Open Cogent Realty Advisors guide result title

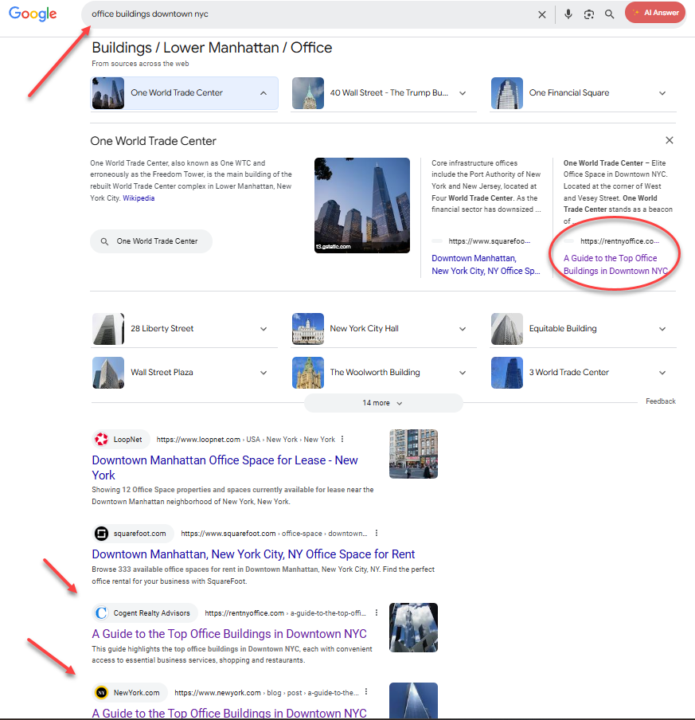tap(229, 634)
